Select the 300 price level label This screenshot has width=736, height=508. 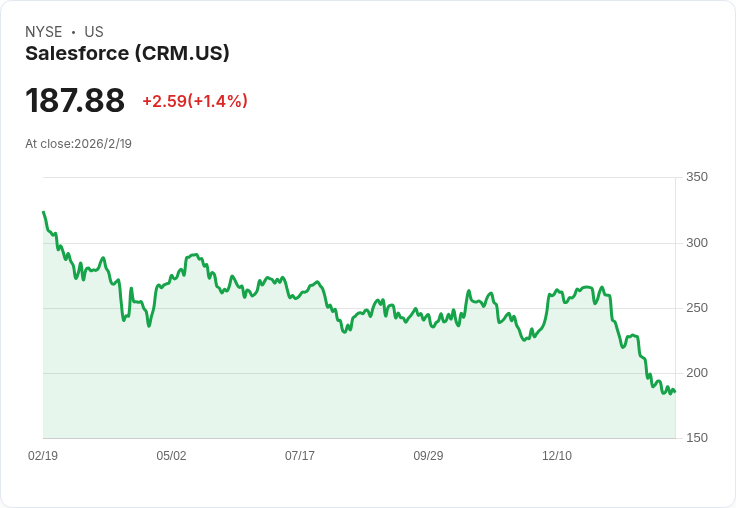[696, 242]
